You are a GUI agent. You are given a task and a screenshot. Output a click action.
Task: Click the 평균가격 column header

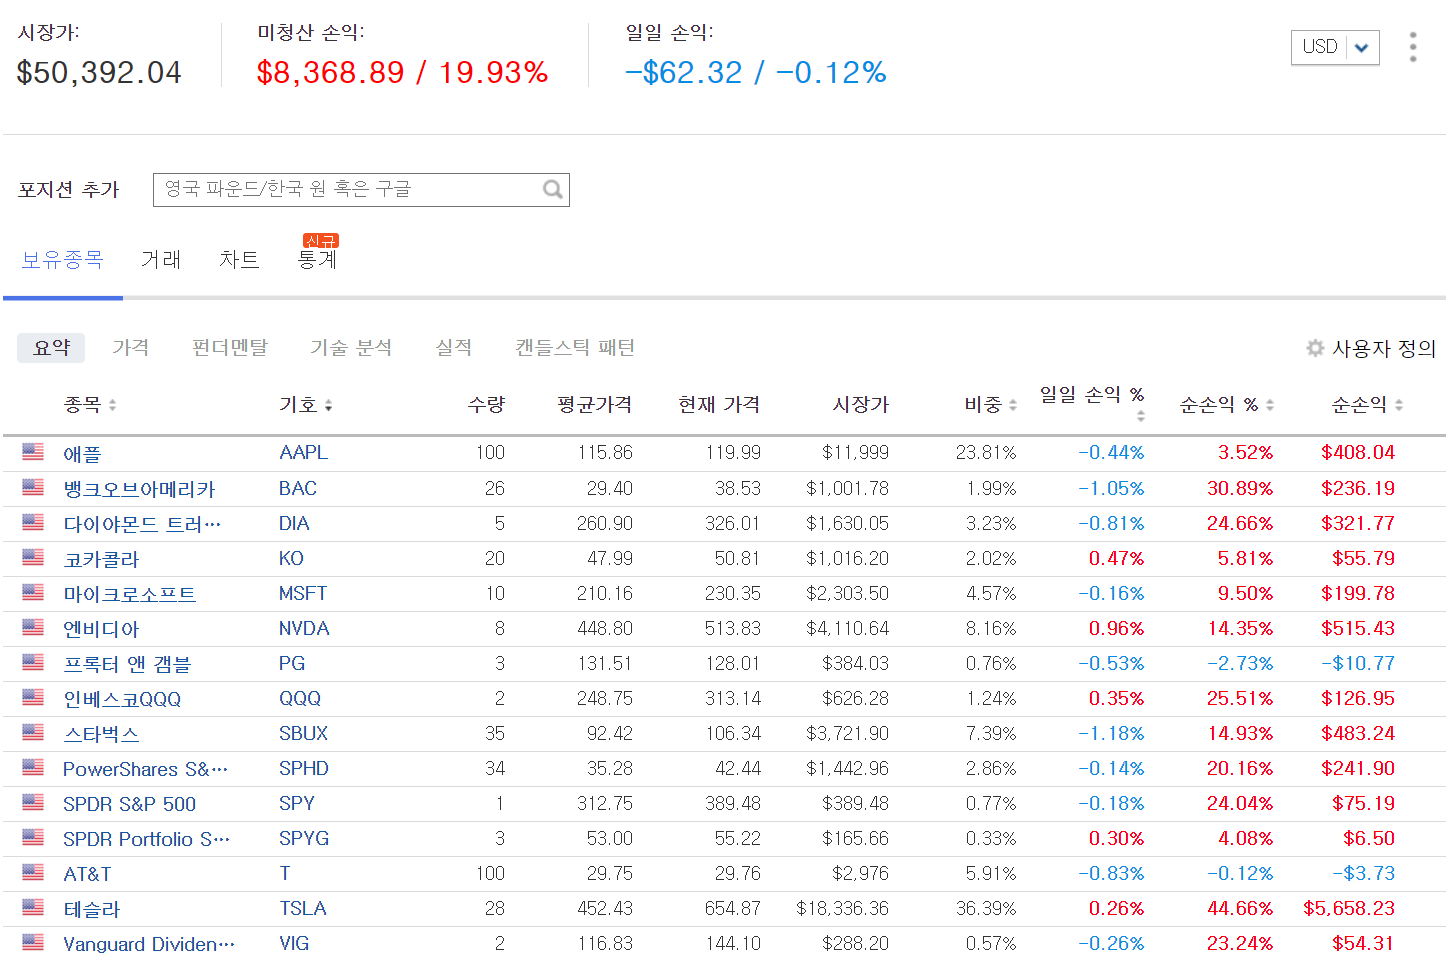[594, 405]
